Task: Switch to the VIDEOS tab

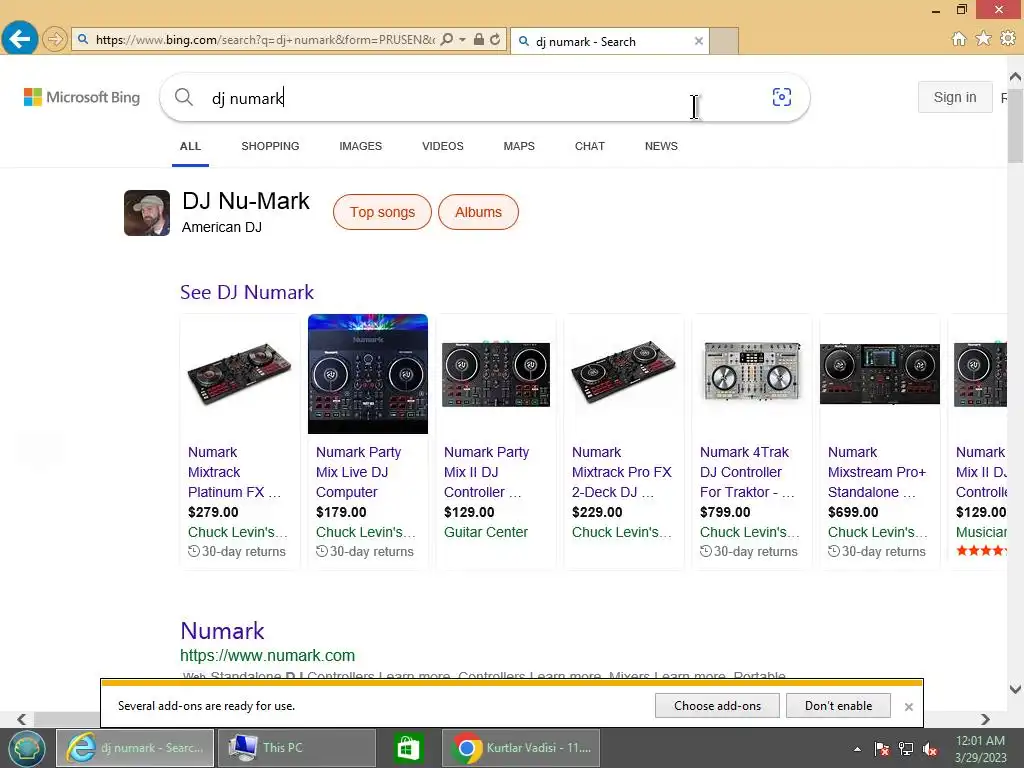Action: pyautogui.click(x=443, y=146)
